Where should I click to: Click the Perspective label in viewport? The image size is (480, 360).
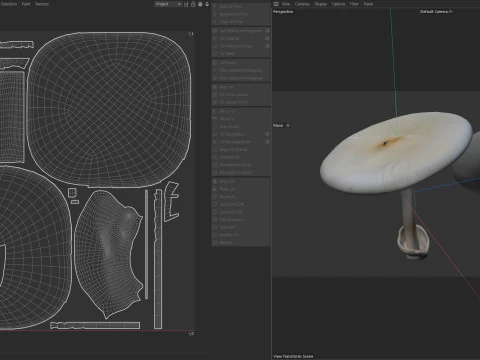283,12
